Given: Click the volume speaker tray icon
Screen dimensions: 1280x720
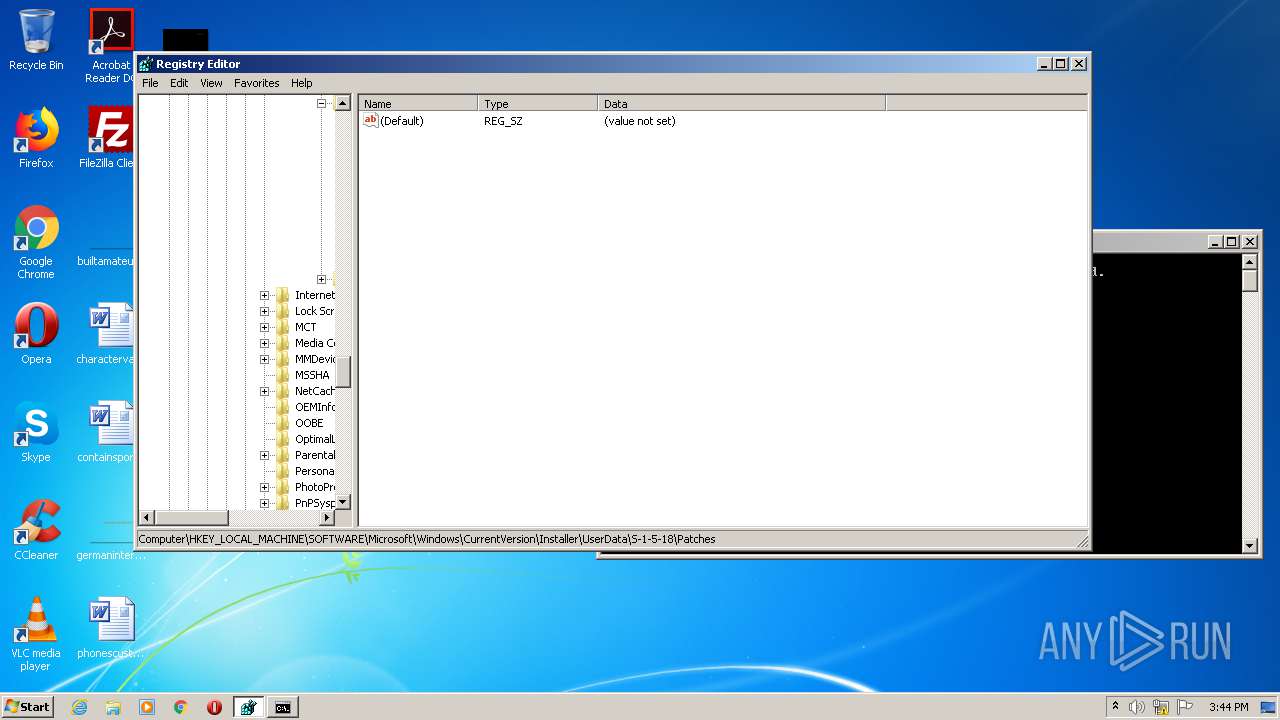Looking at the screenshot, I should [x=1137, y=707].
